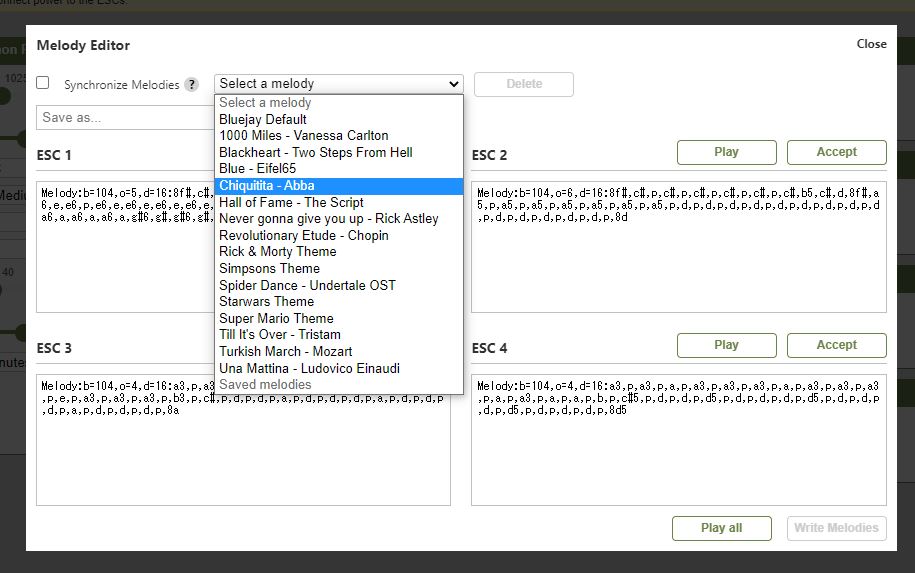Accept the ESC 4 melody
Image resolution: width=915 pixels, height=573 pixels.
[837, 345]
